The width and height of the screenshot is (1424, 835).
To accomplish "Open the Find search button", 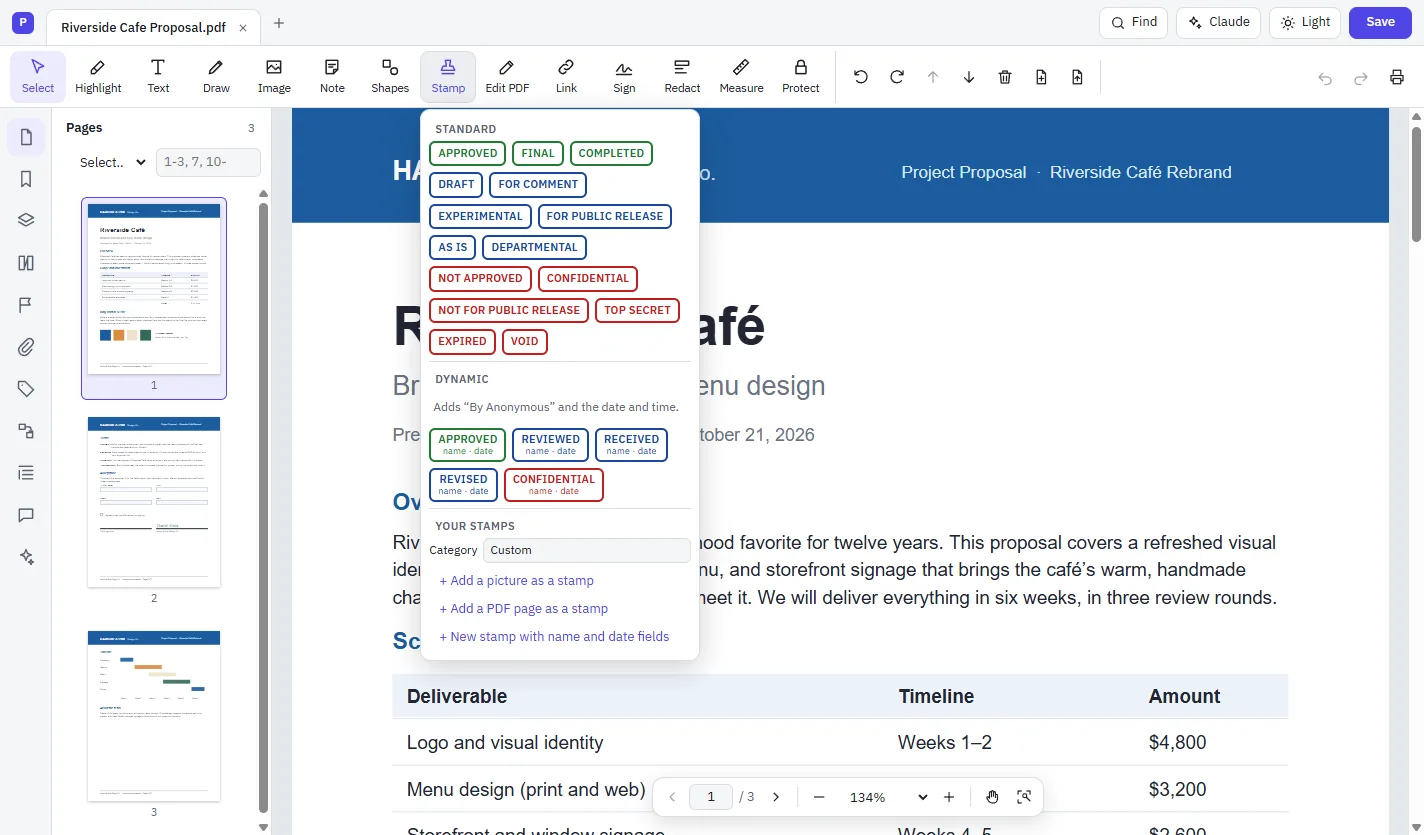I will (x=1133, y=22).
